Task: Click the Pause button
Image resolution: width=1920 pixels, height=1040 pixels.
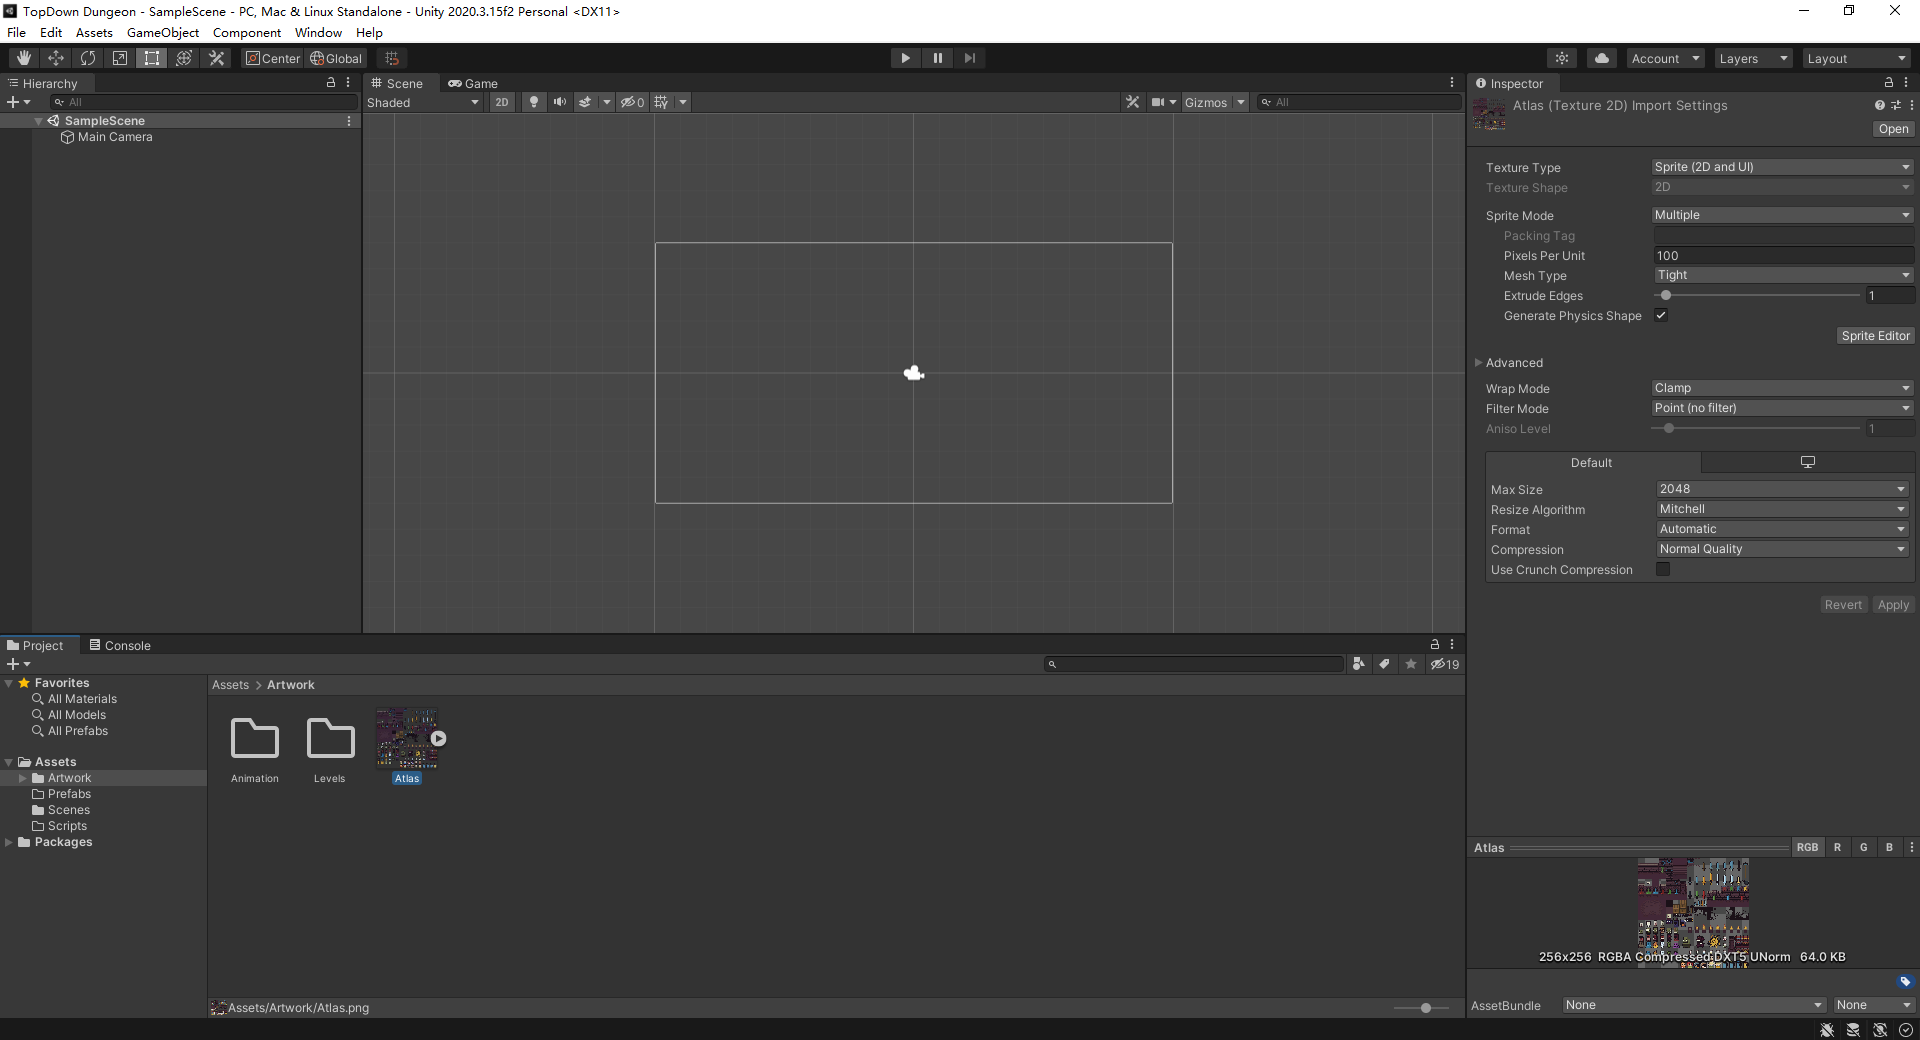Action: pos(937,58)
